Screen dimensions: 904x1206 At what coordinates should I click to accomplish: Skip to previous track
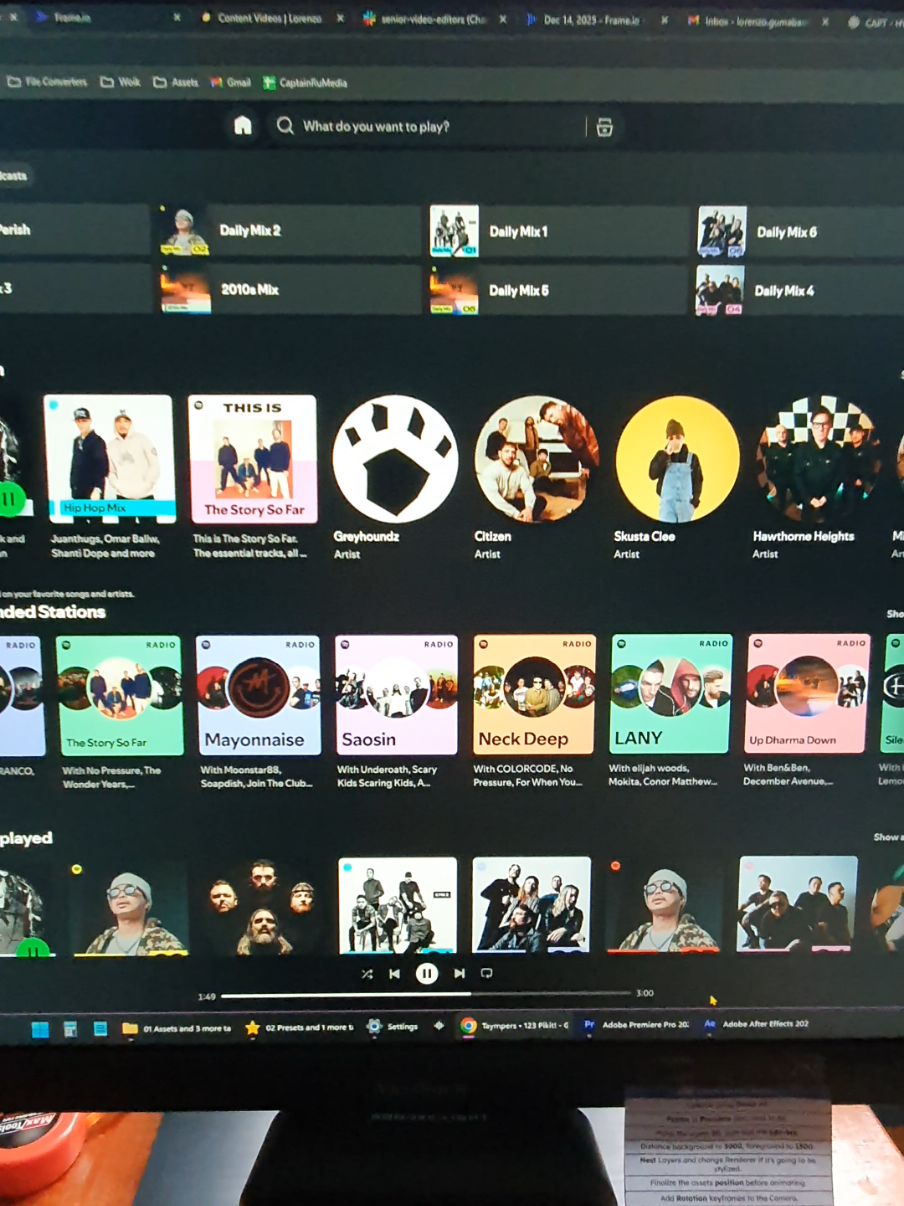(395, 973)
